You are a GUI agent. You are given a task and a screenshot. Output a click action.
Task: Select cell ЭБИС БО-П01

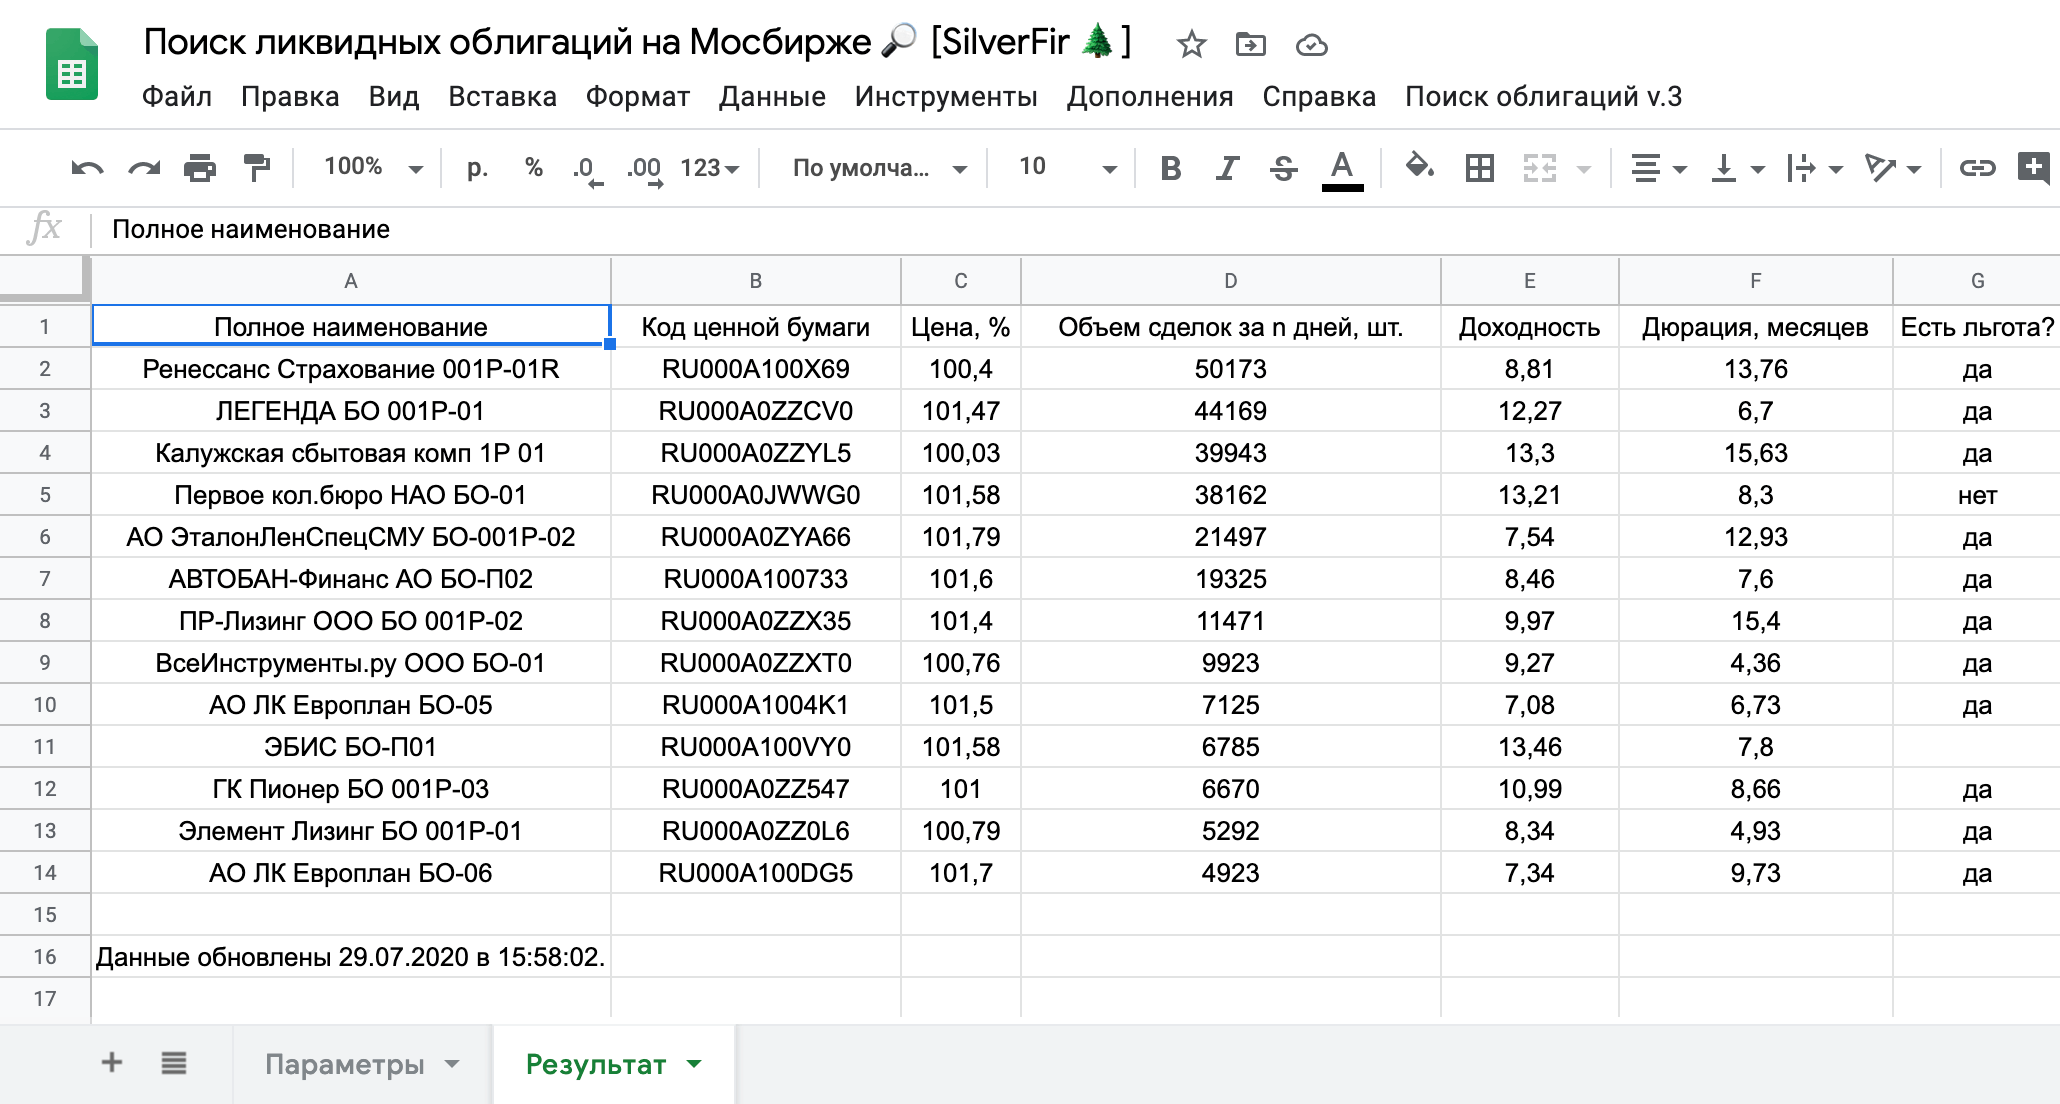[x=351, y=747]
